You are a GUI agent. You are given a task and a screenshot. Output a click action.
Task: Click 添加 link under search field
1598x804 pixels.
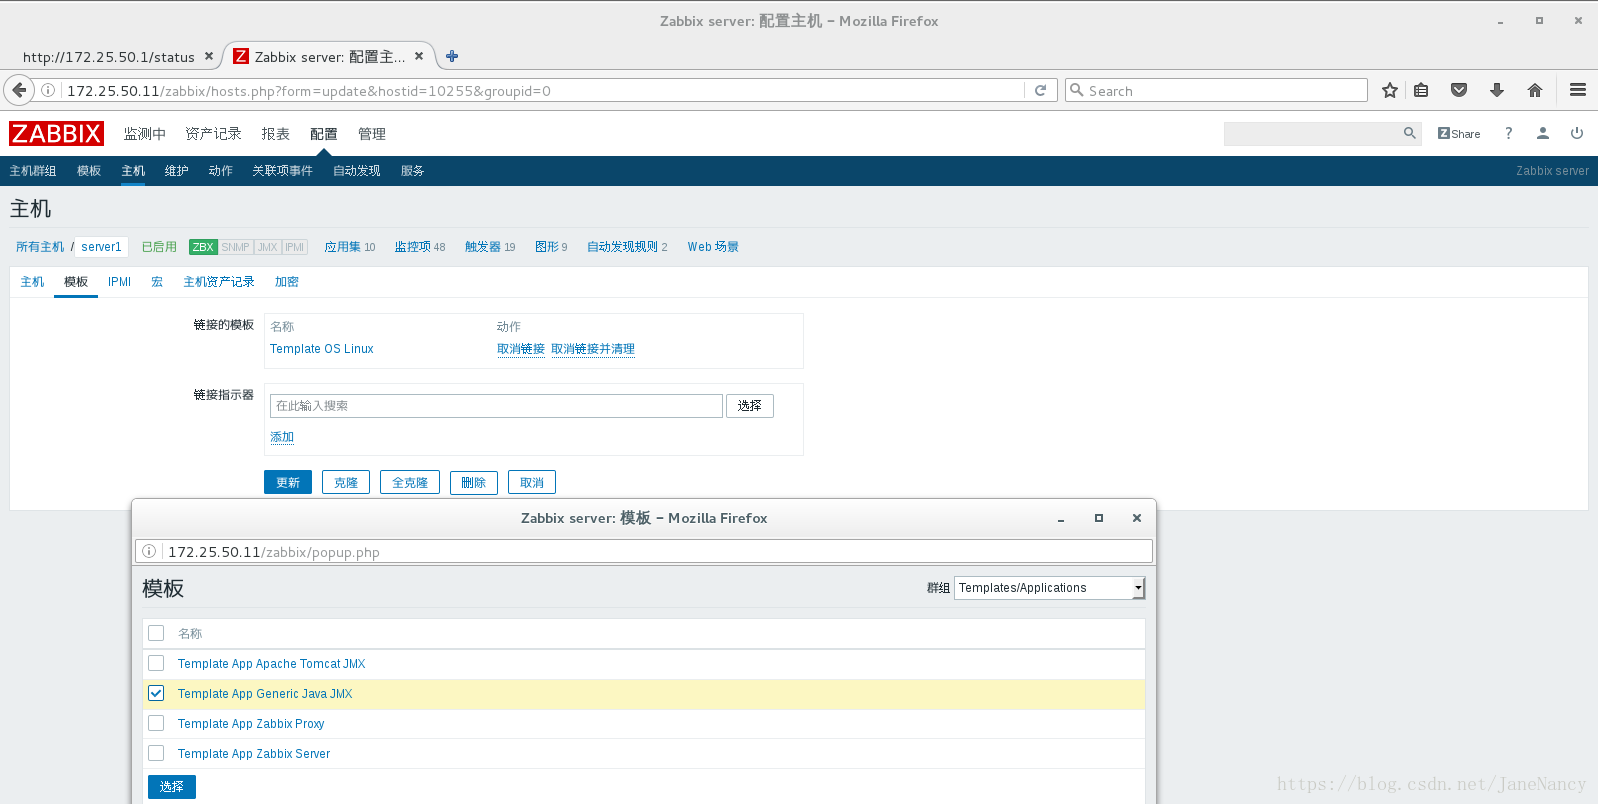(282, 437)
